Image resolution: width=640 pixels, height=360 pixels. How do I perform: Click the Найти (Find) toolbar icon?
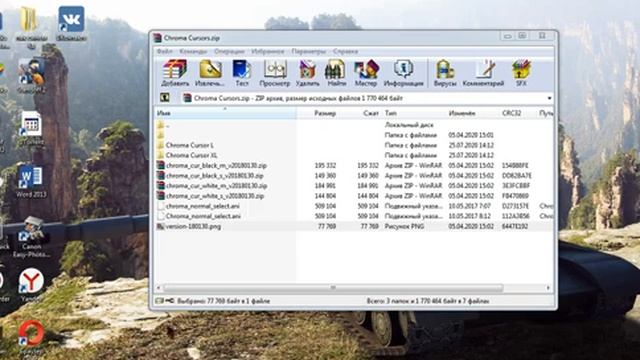click(336, 73)
